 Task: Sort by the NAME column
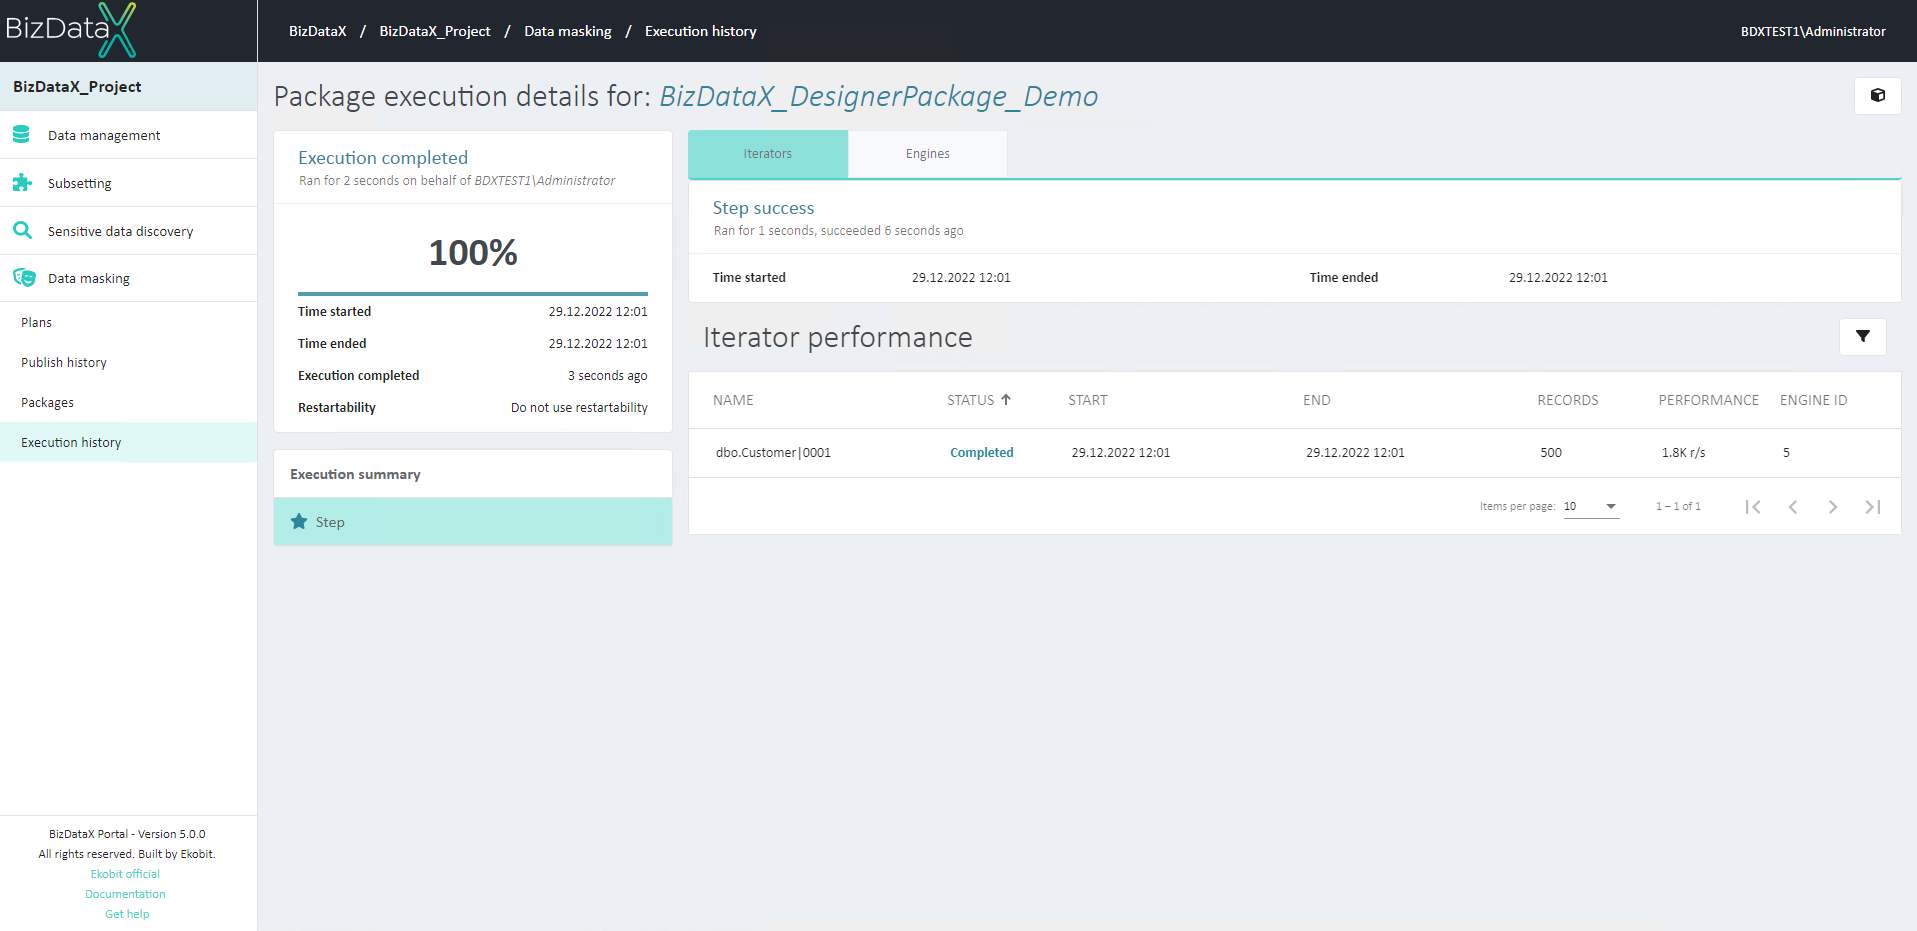click(x=733, y=400)
